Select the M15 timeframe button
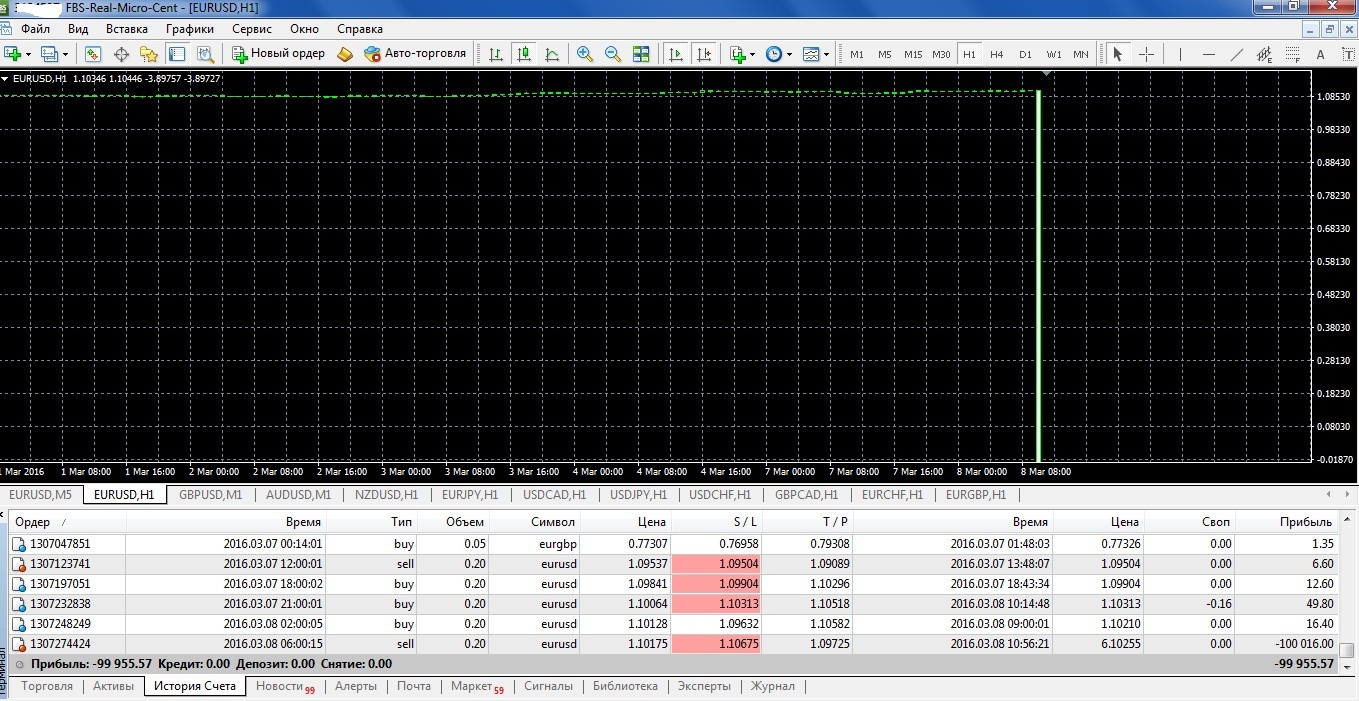This screenshot has width=1359, height=701. (913, 54)
